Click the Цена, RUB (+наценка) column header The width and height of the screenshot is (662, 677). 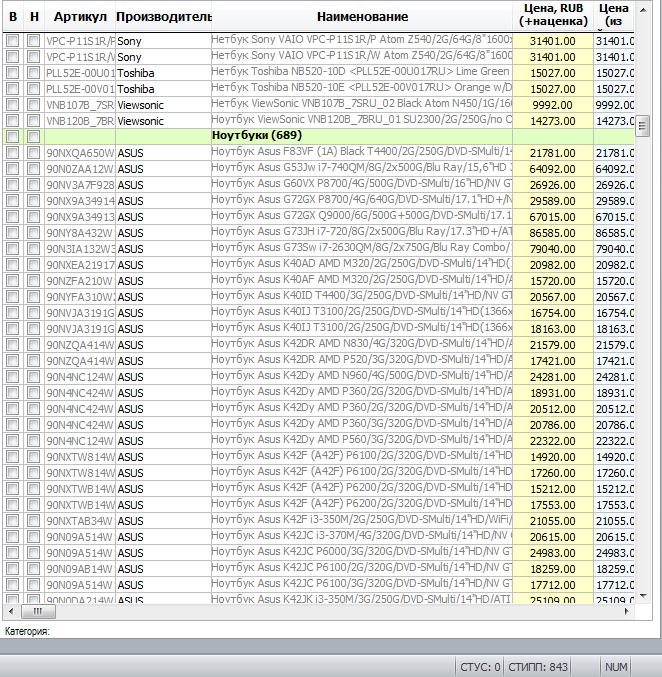(553, 16)
